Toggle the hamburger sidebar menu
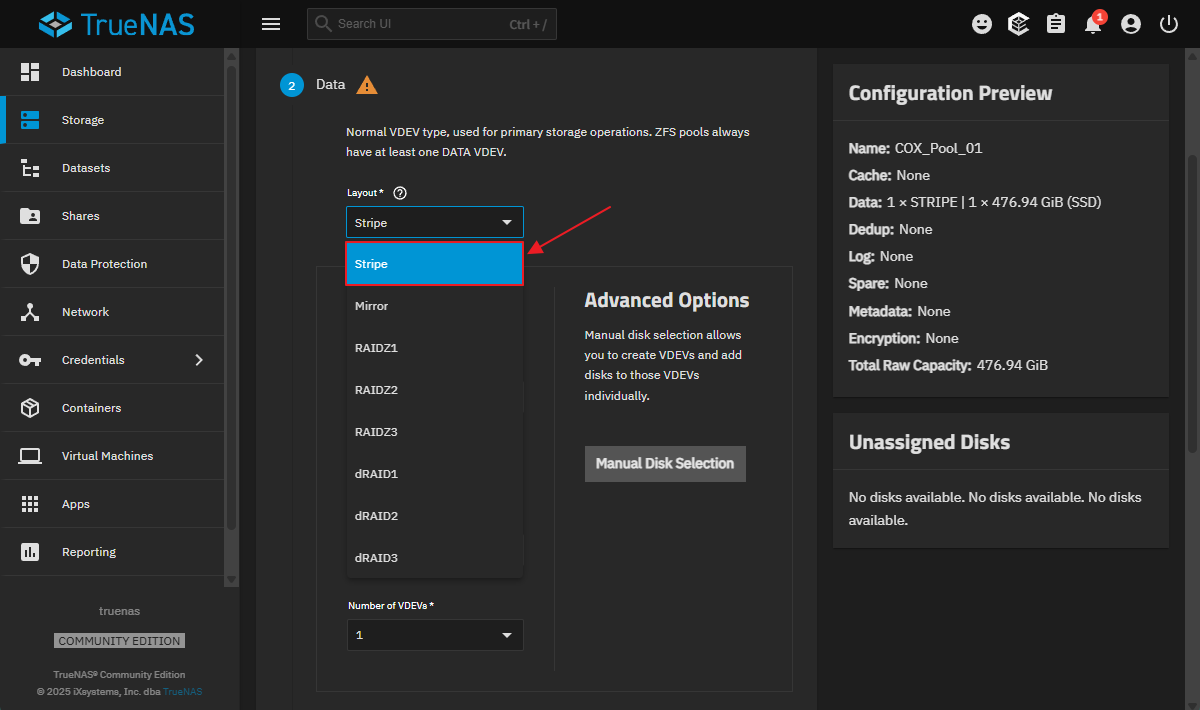The height and width of the screenshot is (710, 1200). click(x=270, y=24)
